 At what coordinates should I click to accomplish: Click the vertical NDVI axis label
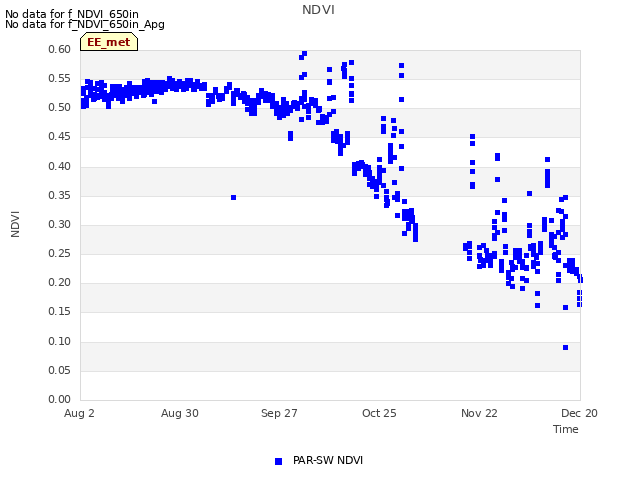(15, 224)
